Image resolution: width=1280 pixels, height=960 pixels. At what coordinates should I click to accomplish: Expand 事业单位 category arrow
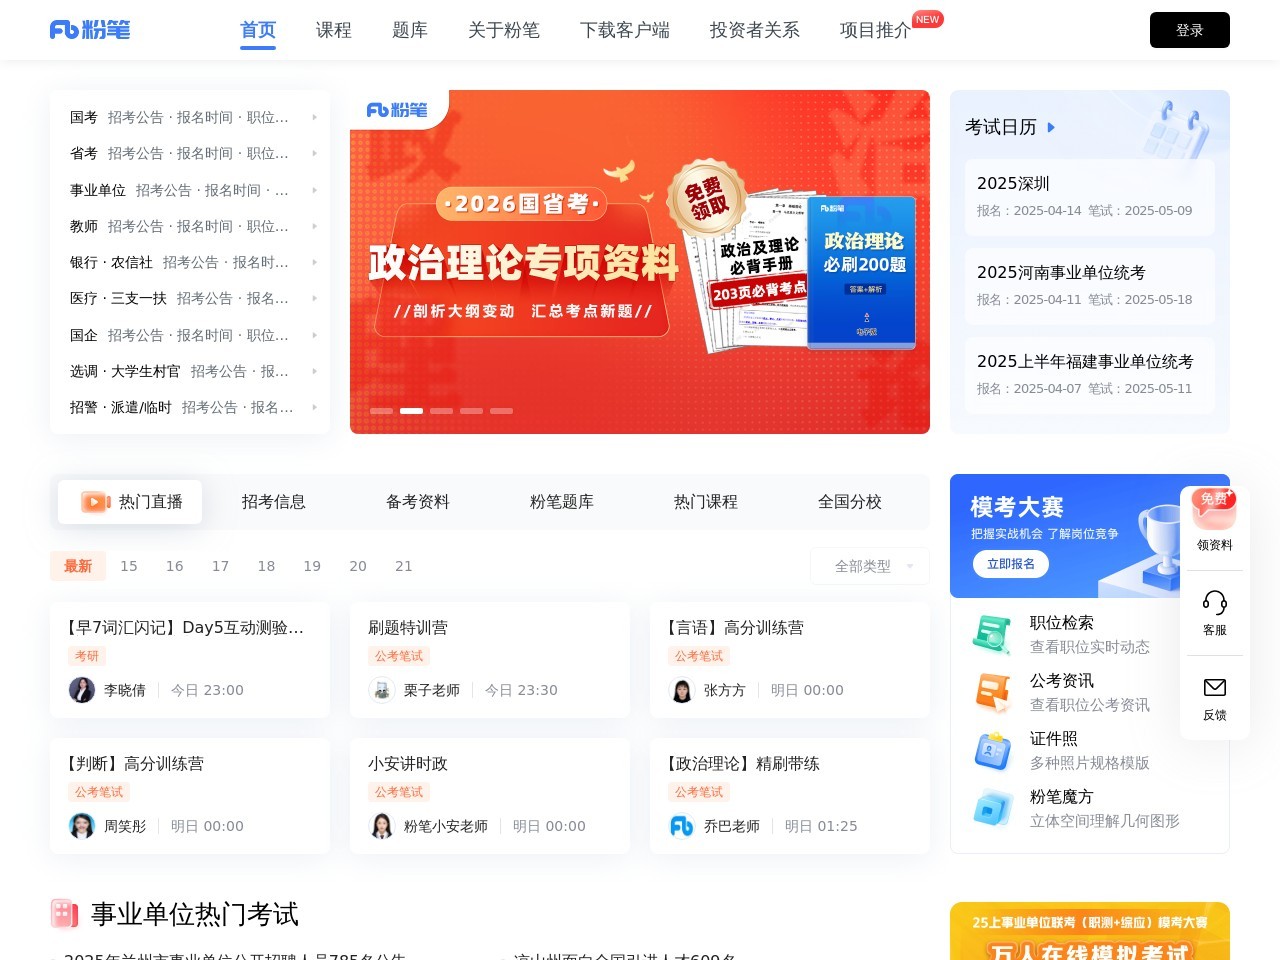[314, 190]
